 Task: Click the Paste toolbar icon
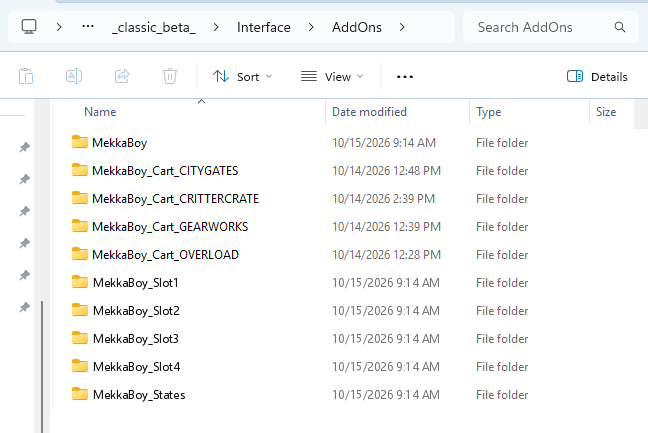26,76
